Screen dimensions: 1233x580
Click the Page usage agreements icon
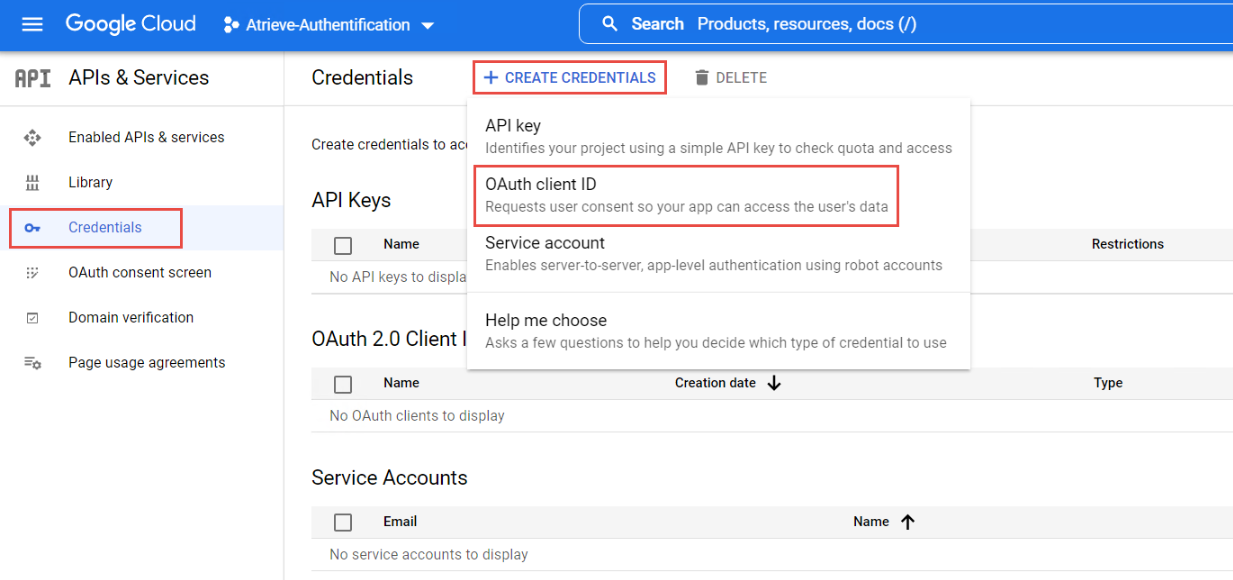coord(32,363)
